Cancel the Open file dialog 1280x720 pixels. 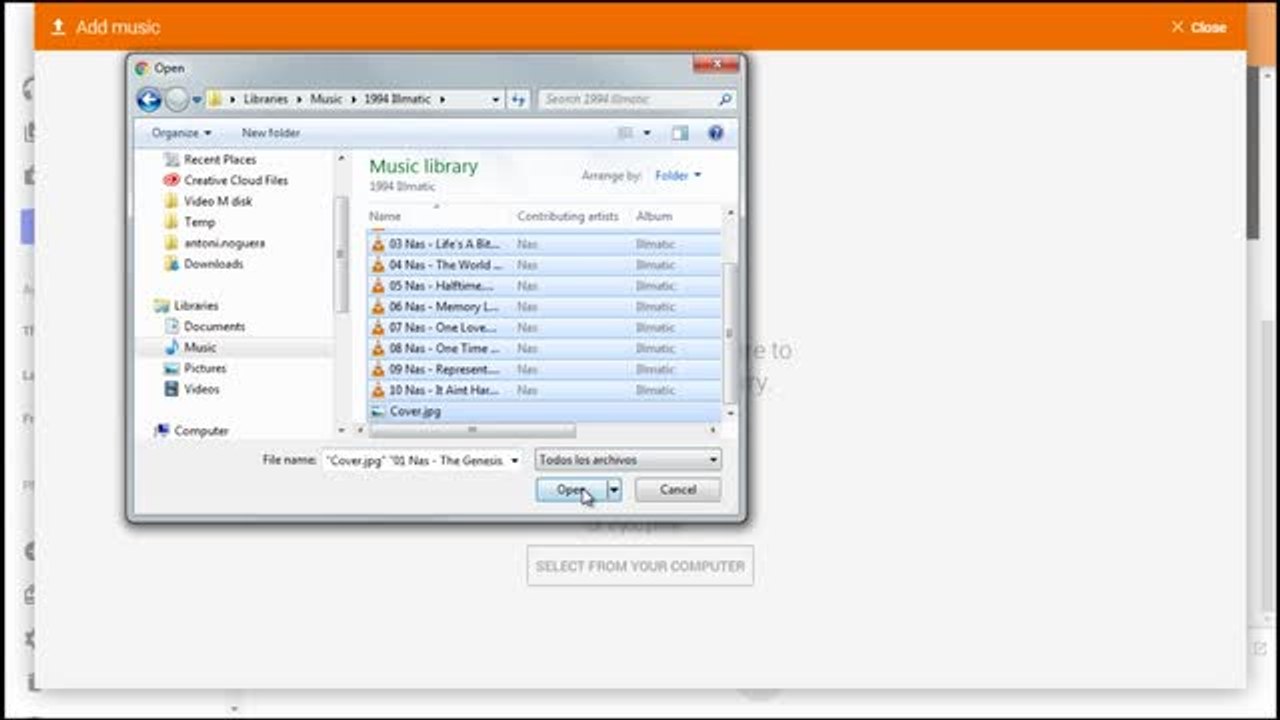point(678,490)
